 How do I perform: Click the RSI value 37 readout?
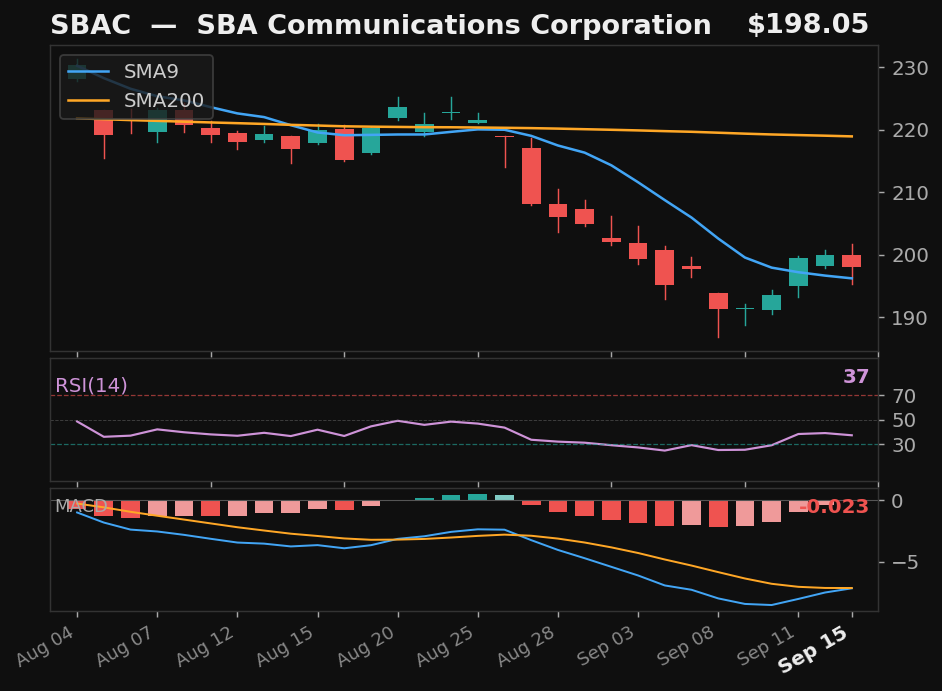[x=856, y=377]
